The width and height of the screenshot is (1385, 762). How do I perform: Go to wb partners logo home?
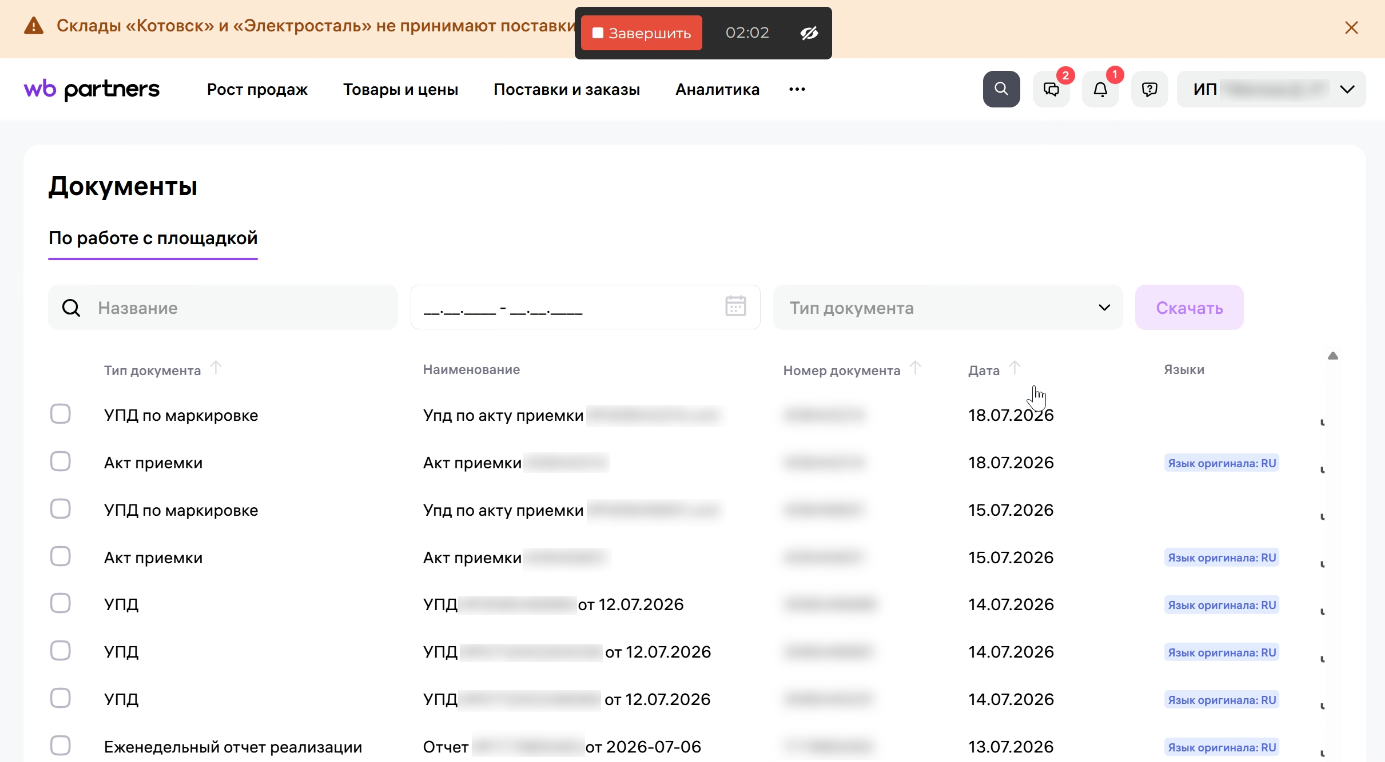click(92, 89)
